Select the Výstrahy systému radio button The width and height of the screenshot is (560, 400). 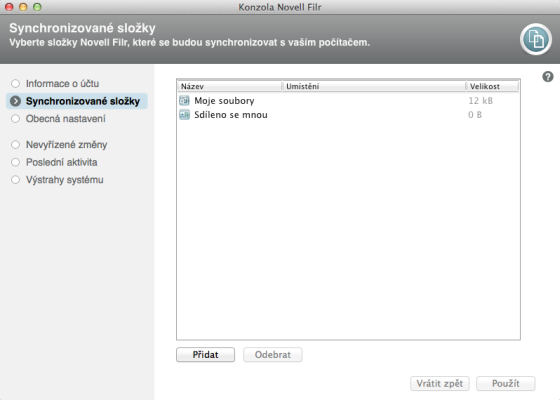15,180
